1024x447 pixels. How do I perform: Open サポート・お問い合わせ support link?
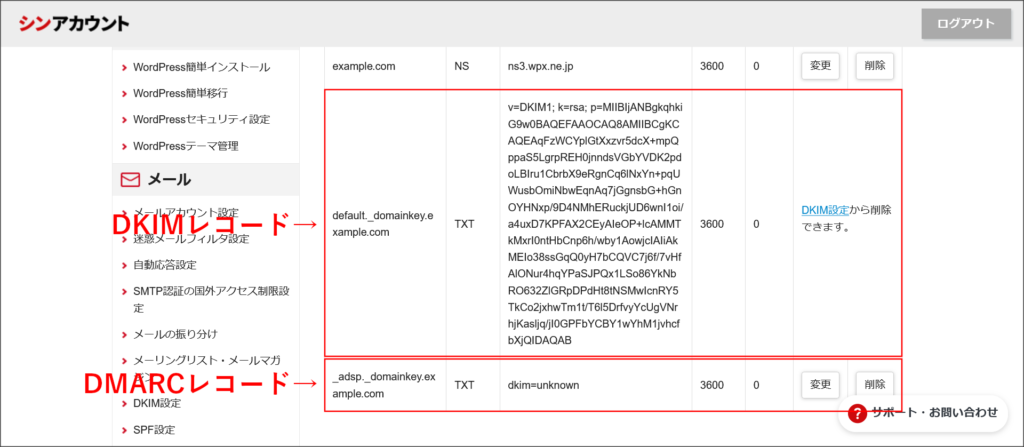[934, 412]
